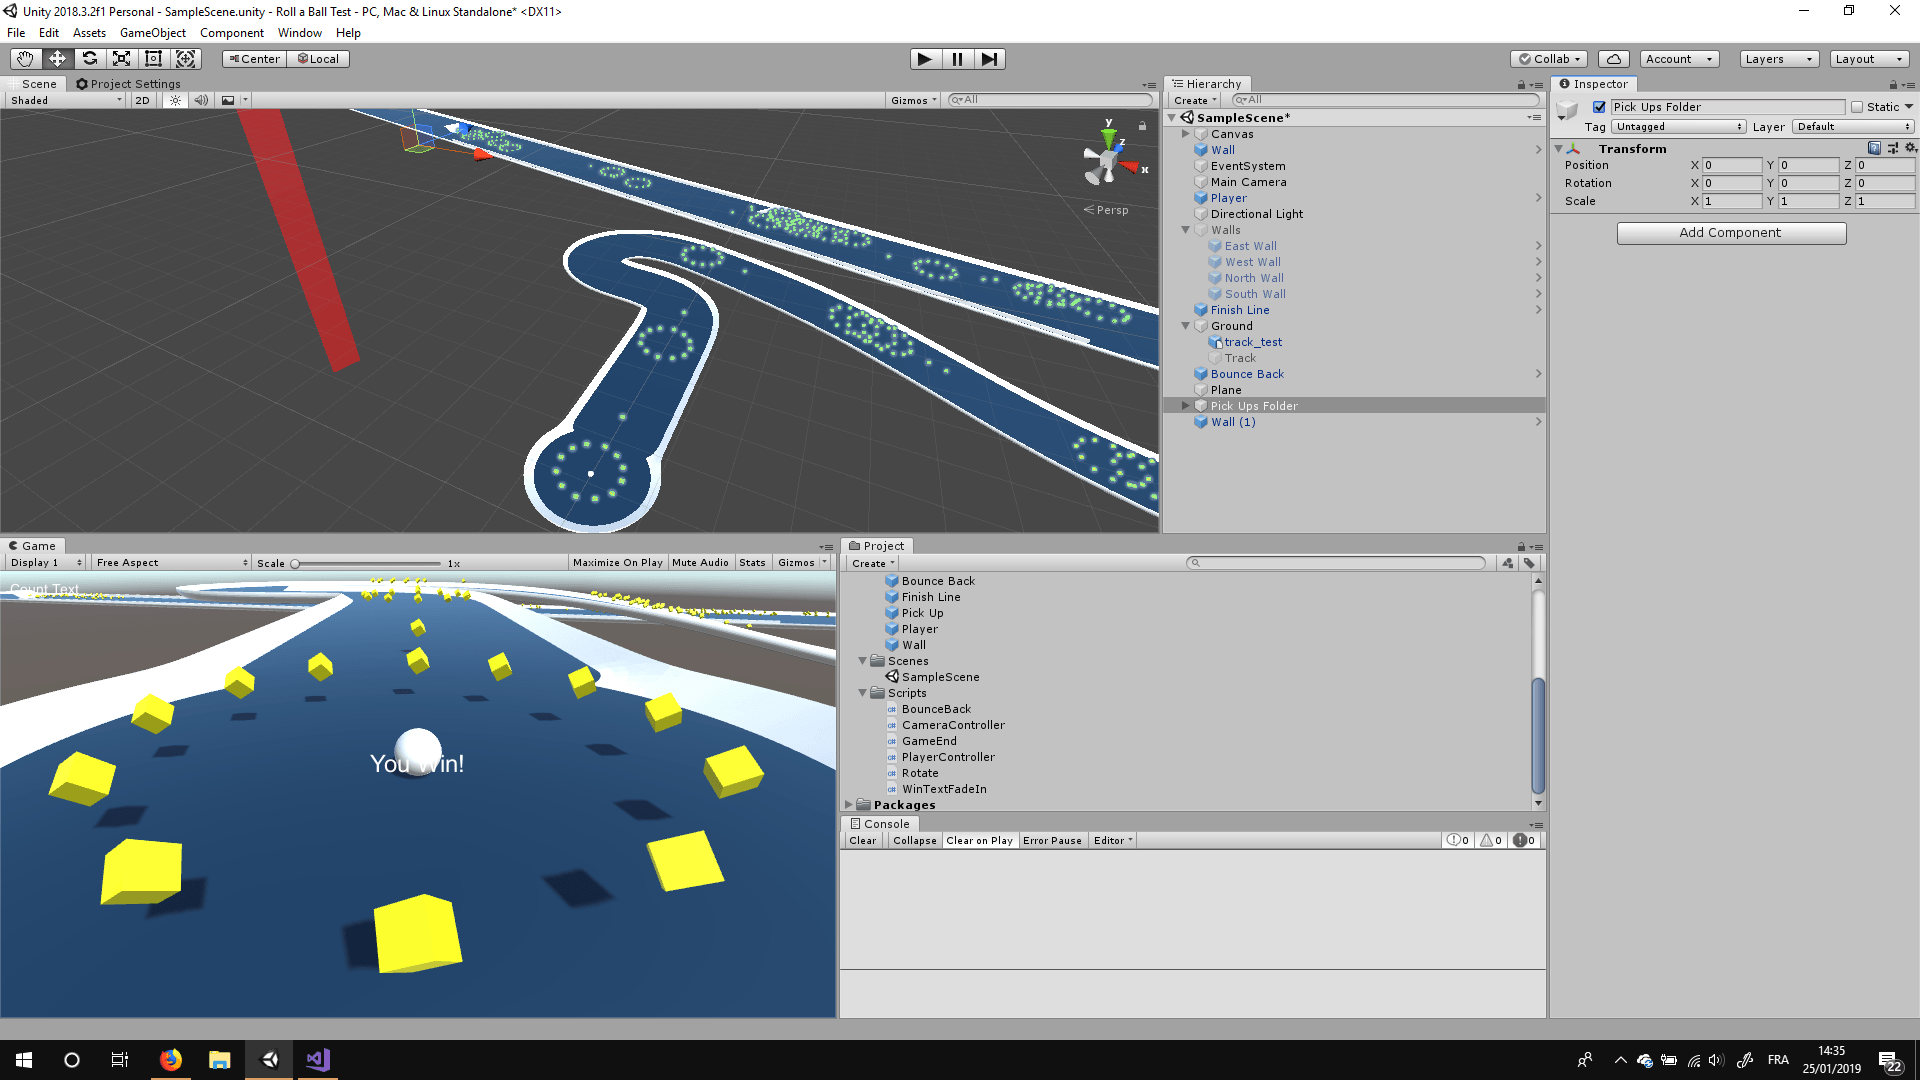Enable the Static checkbox

(x=1857, y=107)
